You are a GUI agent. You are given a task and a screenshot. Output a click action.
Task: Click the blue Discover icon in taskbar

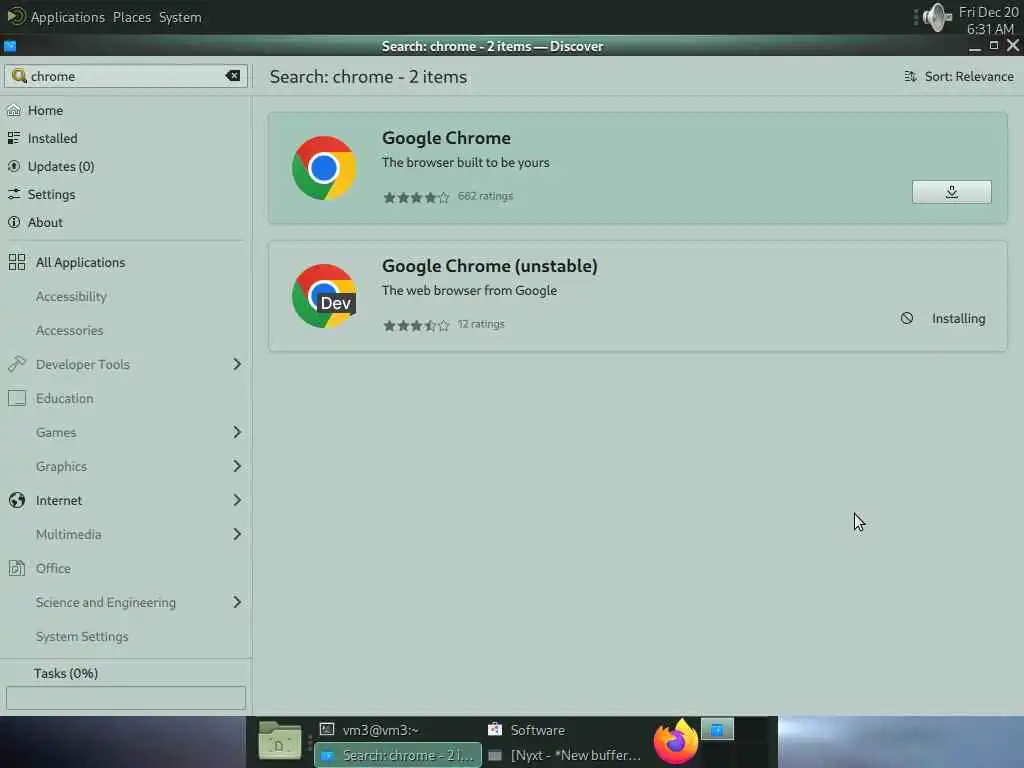pos(717,729)
